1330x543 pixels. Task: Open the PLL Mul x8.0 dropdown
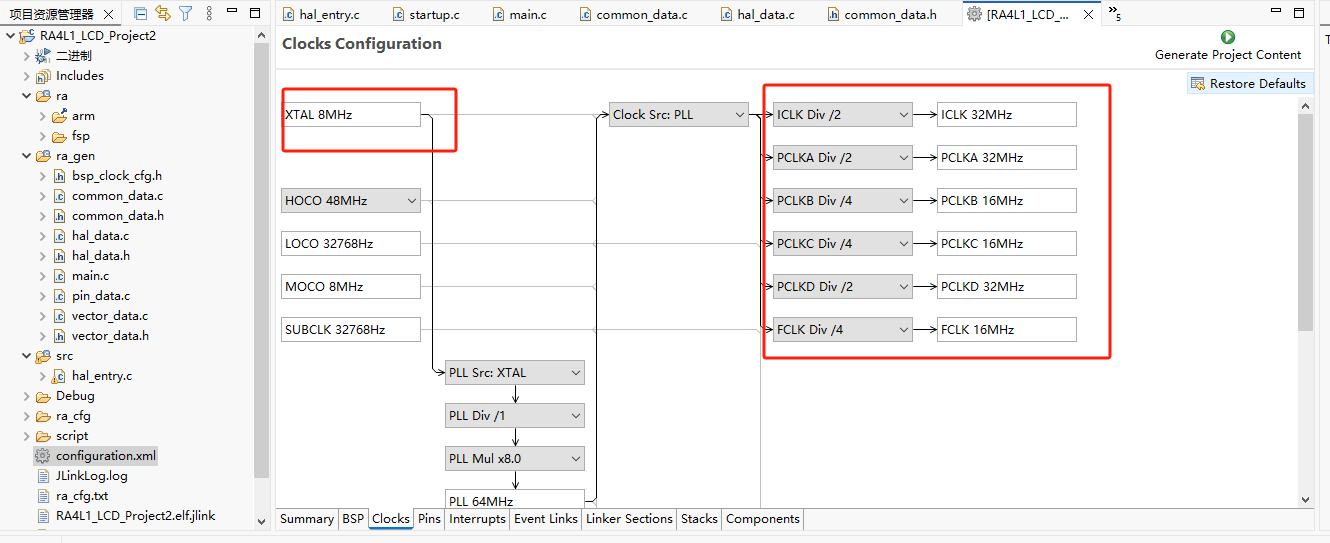click(x=515, y=459)
